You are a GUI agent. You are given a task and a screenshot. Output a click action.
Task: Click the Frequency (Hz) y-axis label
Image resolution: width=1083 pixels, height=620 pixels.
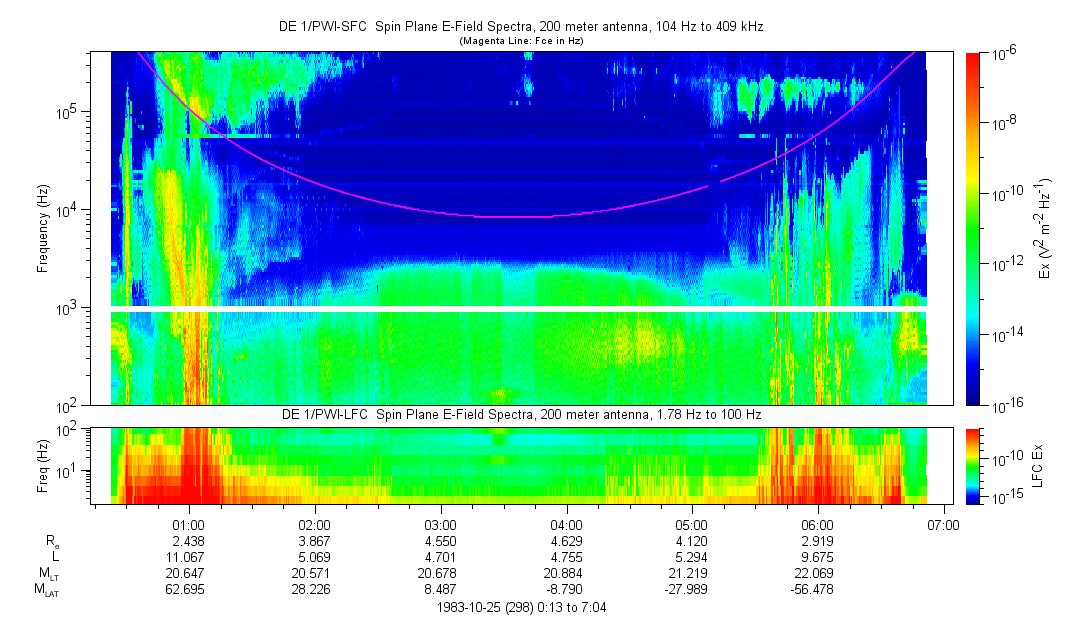tap(43, 228)
